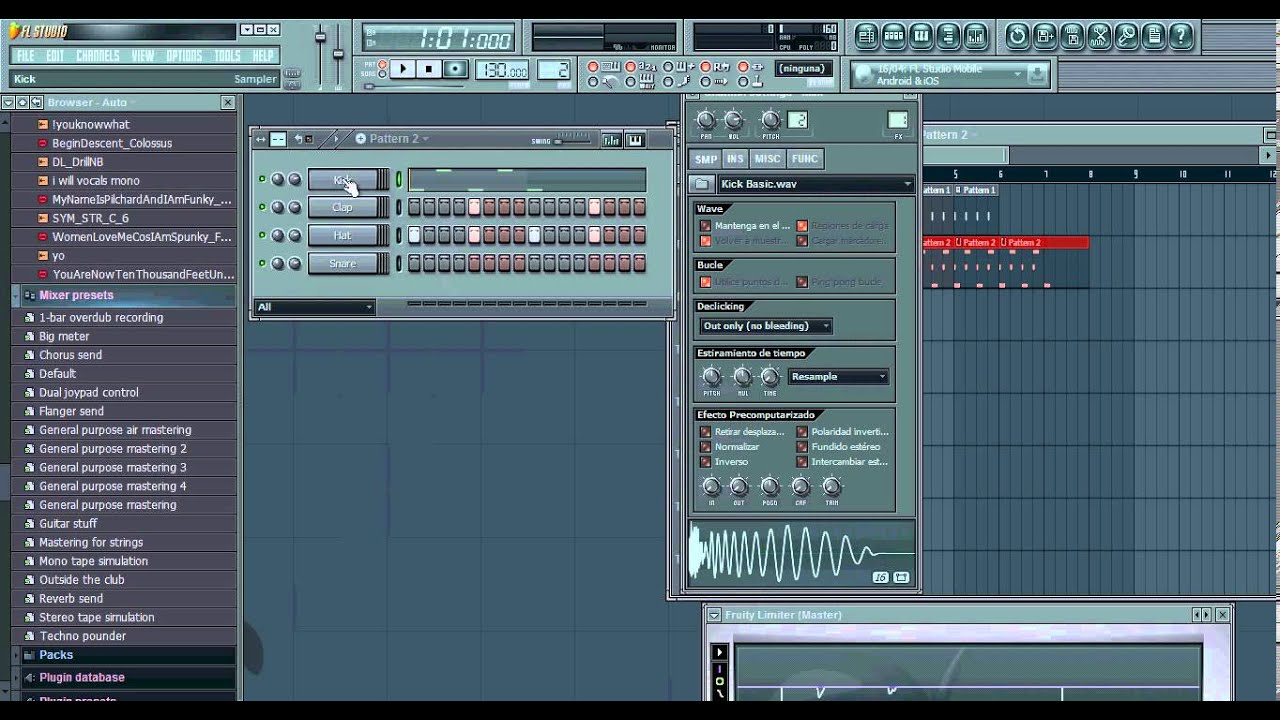Image resolution: width=1280 pixels, height=720 pixels.
Task: Click the Undo history toolbar icon
Action: [x=1017, y=37]
